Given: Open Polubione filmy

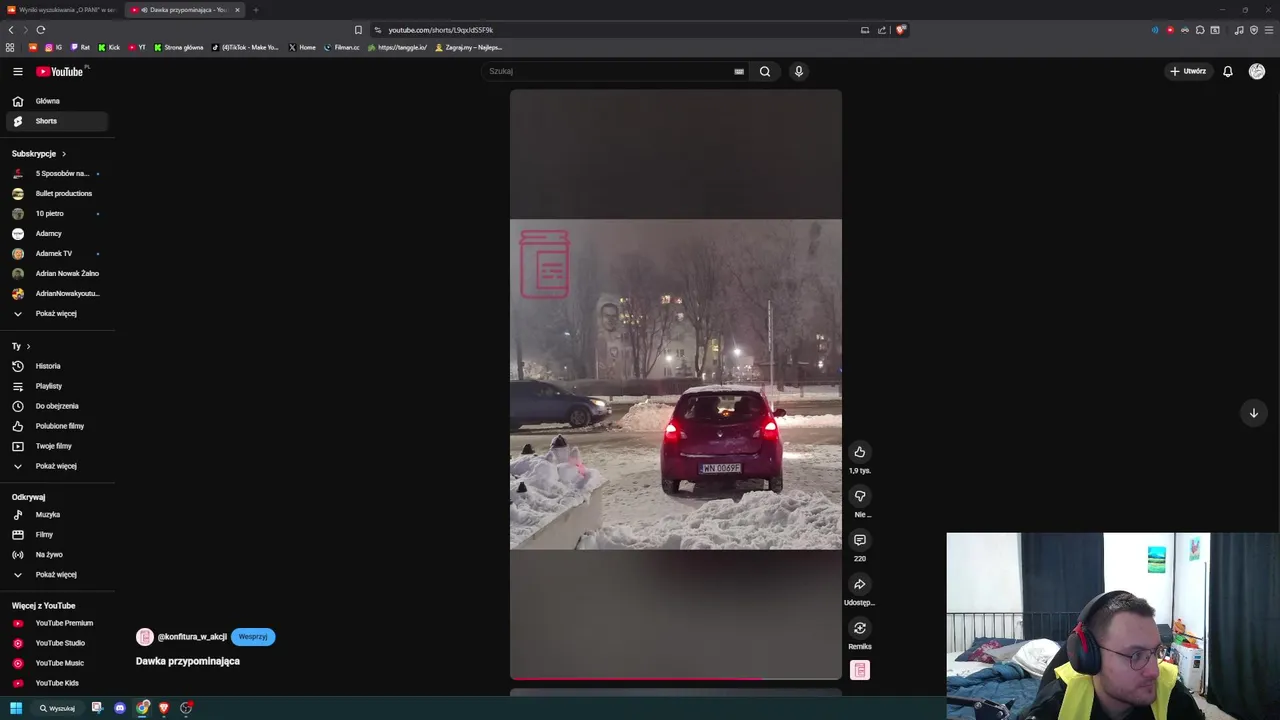Looking at the screenshot, I should 57,426.
